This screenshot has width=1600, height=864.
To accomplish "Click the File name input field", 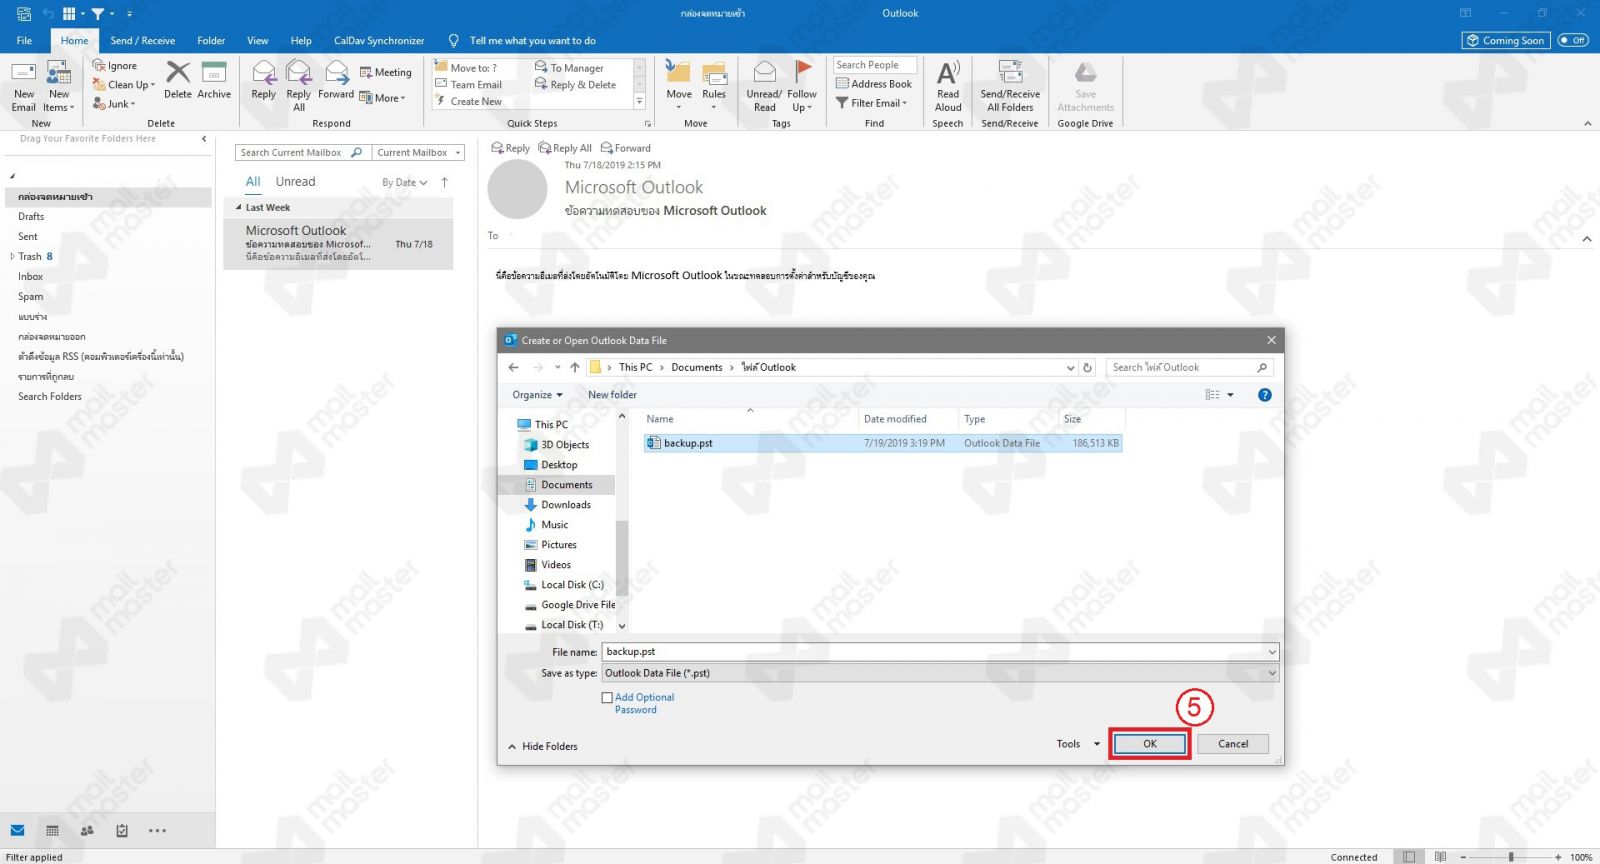I will pyautogui.click(x=933, y=652).
